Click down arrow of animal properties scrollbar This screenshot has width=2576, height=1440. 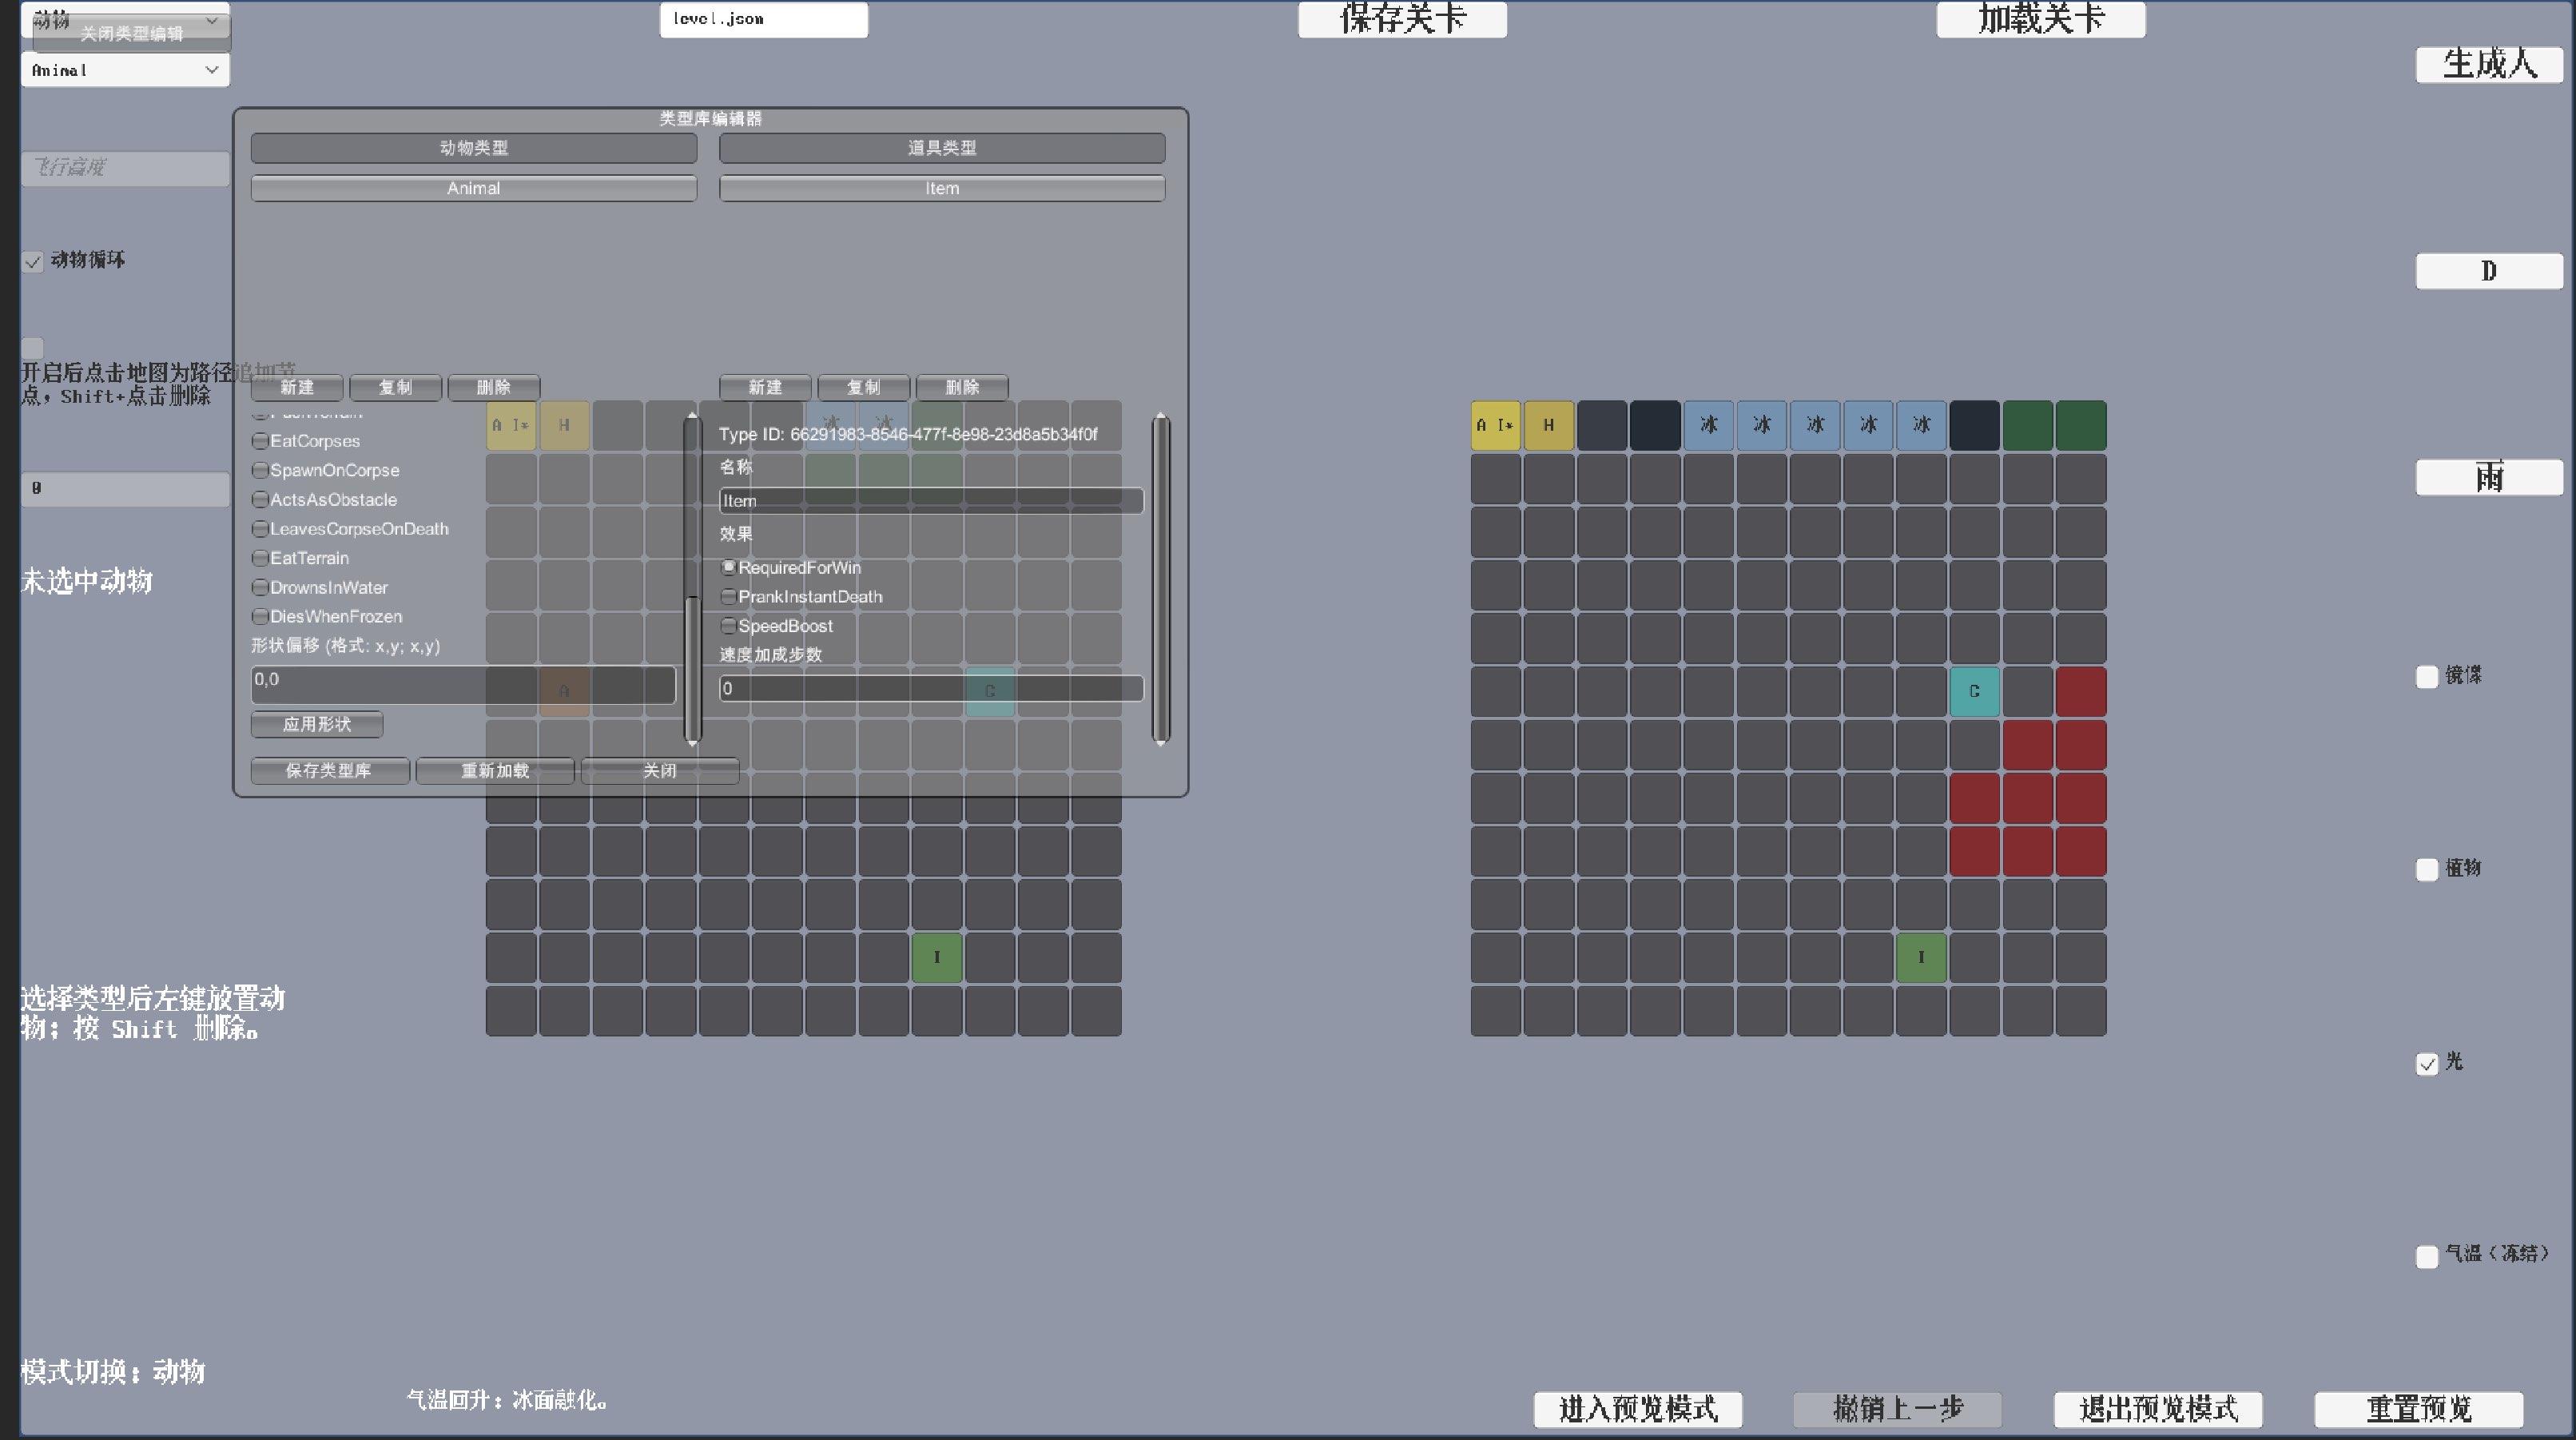pos(692,742)
